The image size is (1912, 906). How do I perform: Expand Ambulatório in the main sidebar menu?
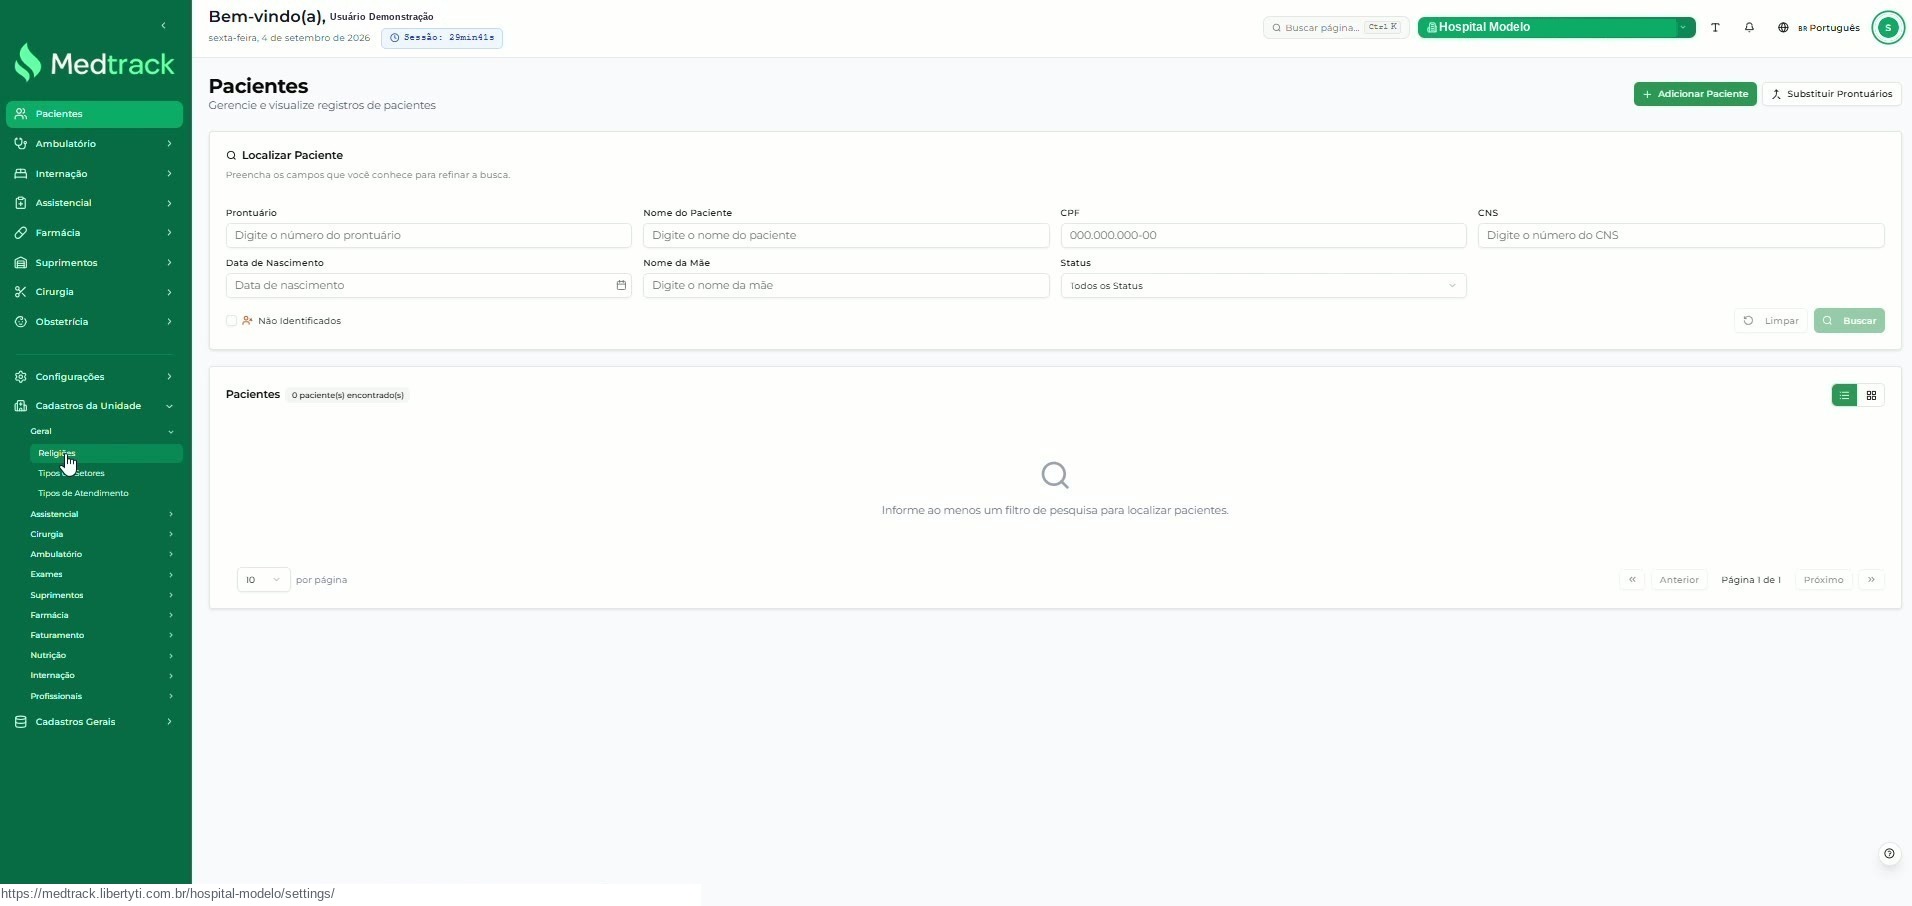pyautogui.click(x=95, y=144)
